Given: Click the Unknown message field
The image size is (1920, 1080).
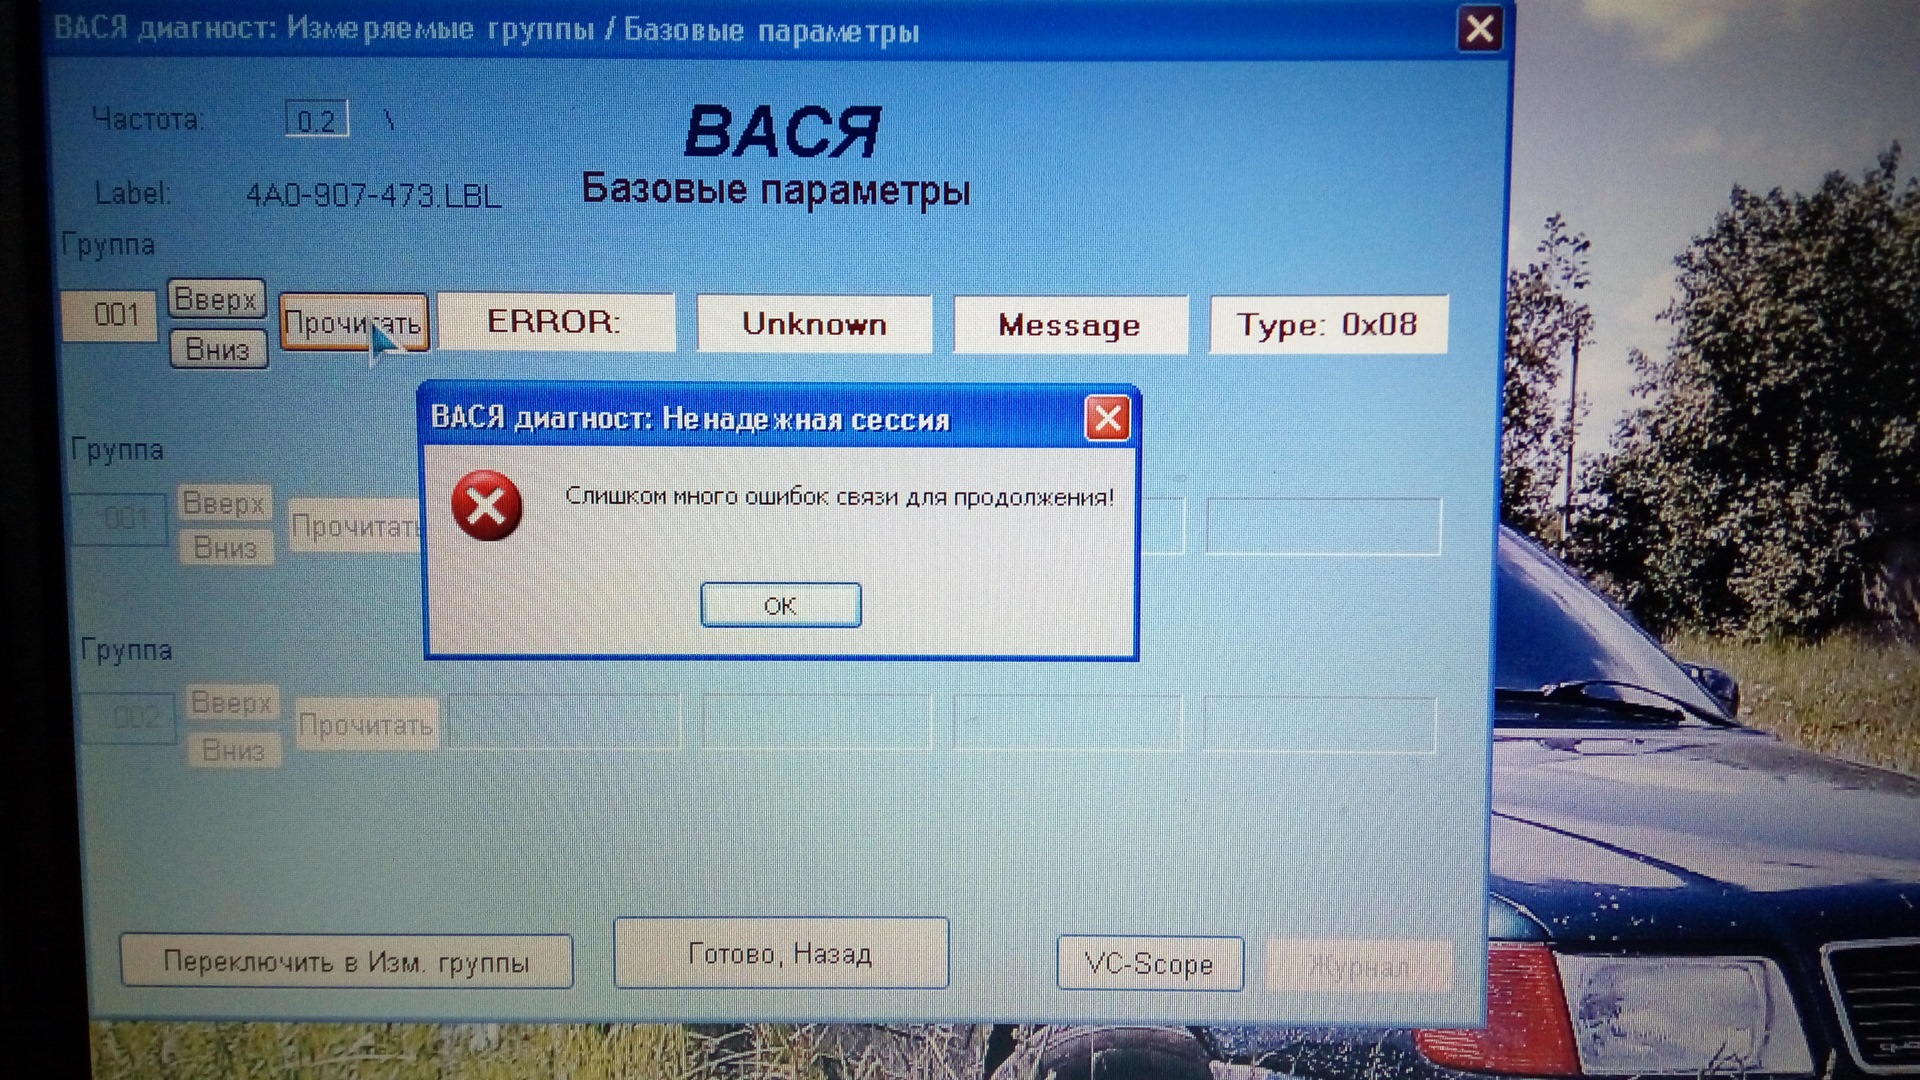Looking at the screenshot, I should (814, 323).
